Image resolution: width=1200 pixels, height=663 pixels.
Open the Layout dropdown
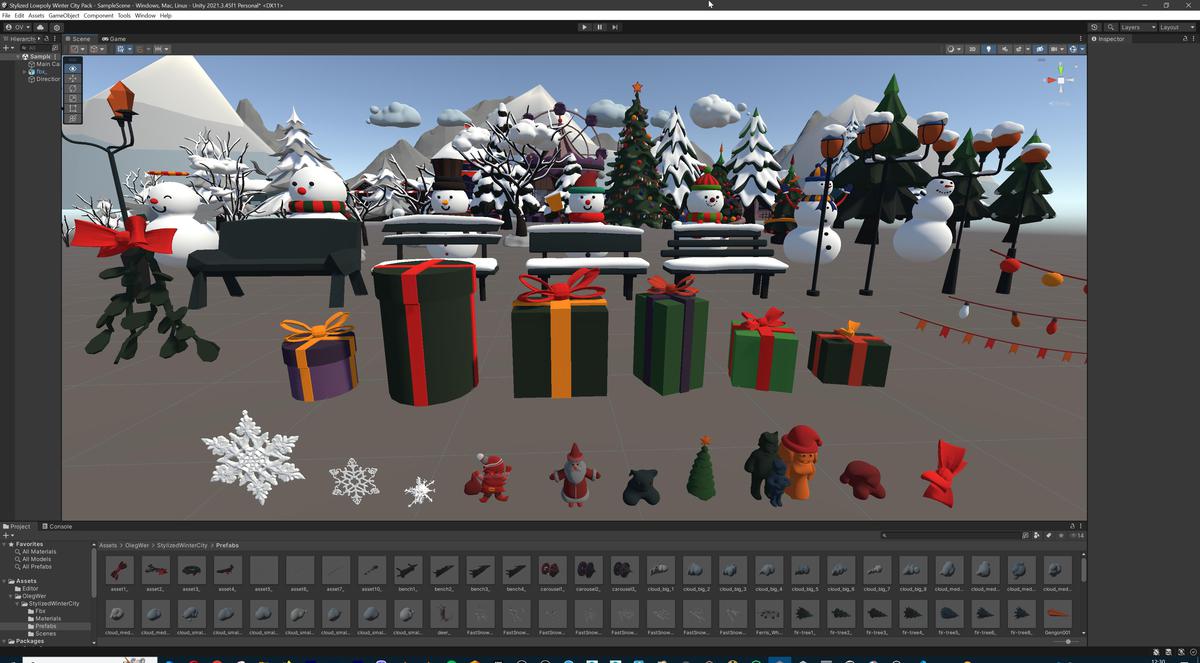[x=1177, y=27]
